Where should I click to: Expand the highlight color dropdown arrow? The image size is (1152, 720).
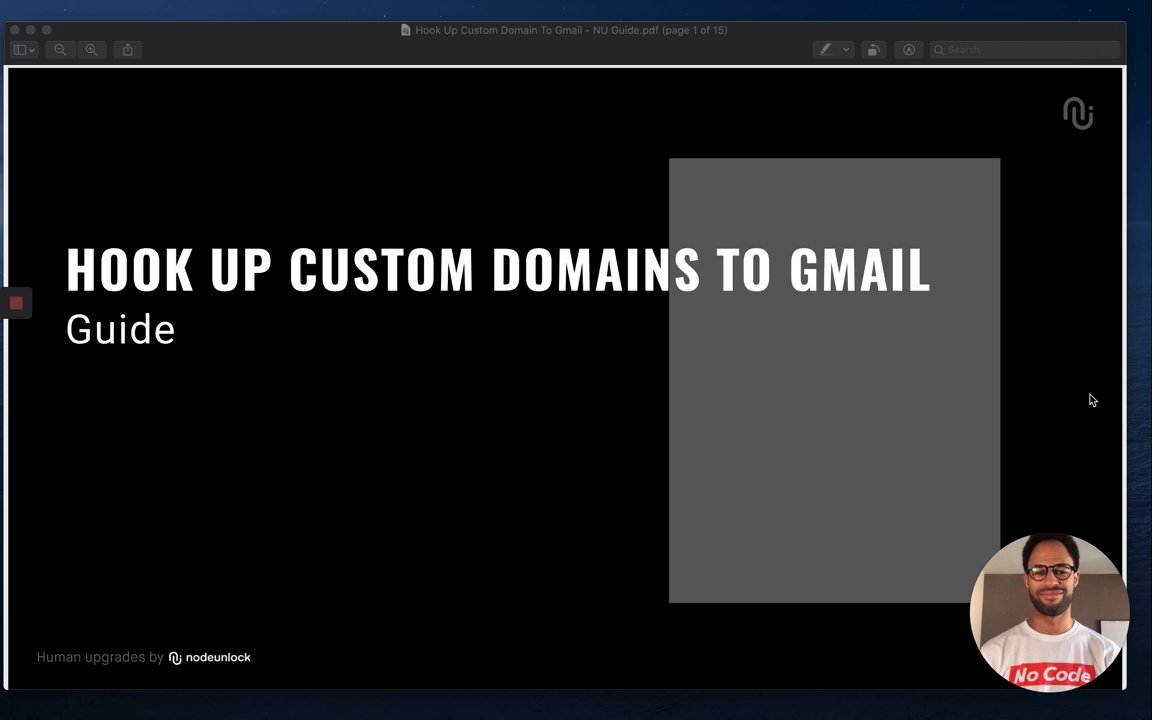(x=846, y=50)
